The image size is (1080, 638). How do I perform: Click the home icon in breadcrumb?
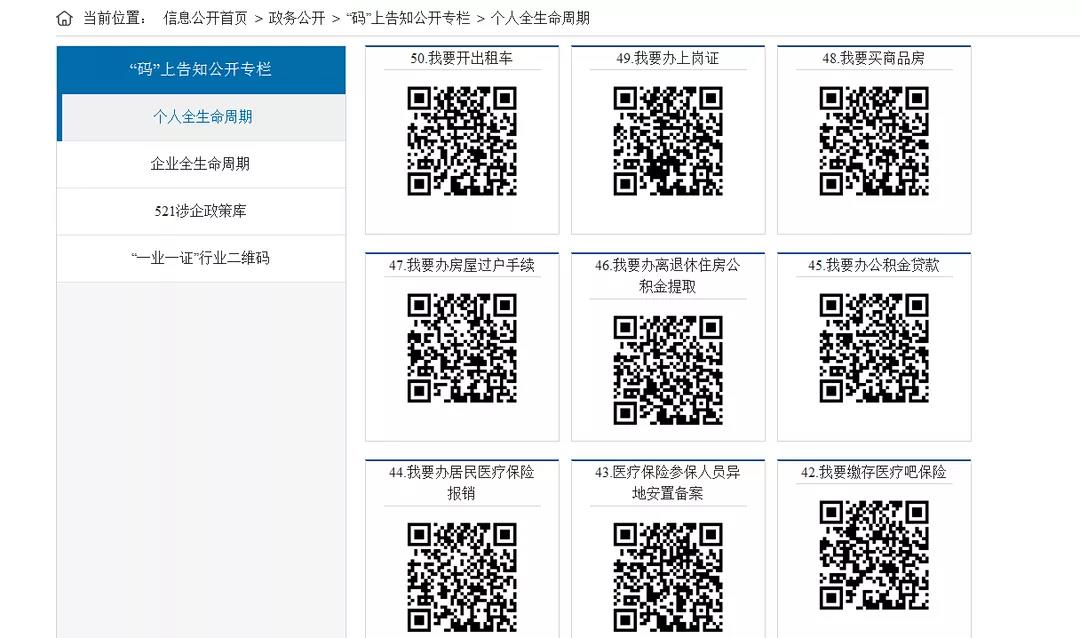[64, 19]
